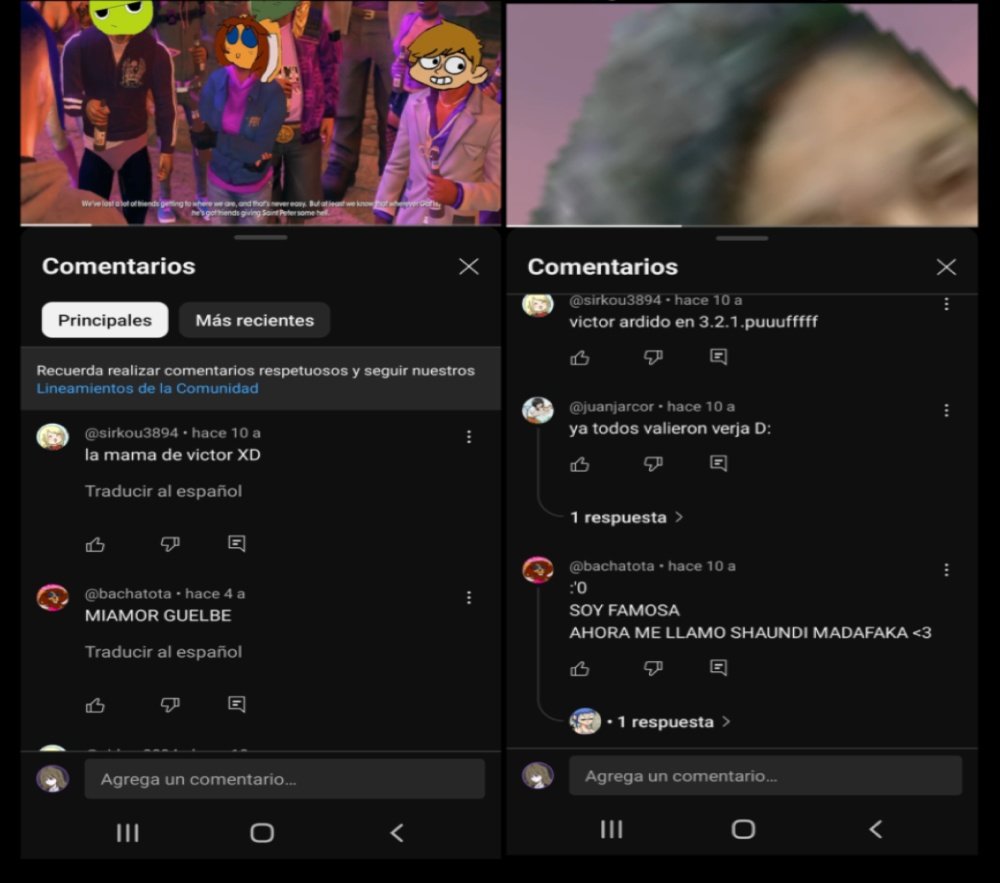This screenshot has width=1000, height=883.
Task: Select the Principales sort chip
Action: pos(105,320)
